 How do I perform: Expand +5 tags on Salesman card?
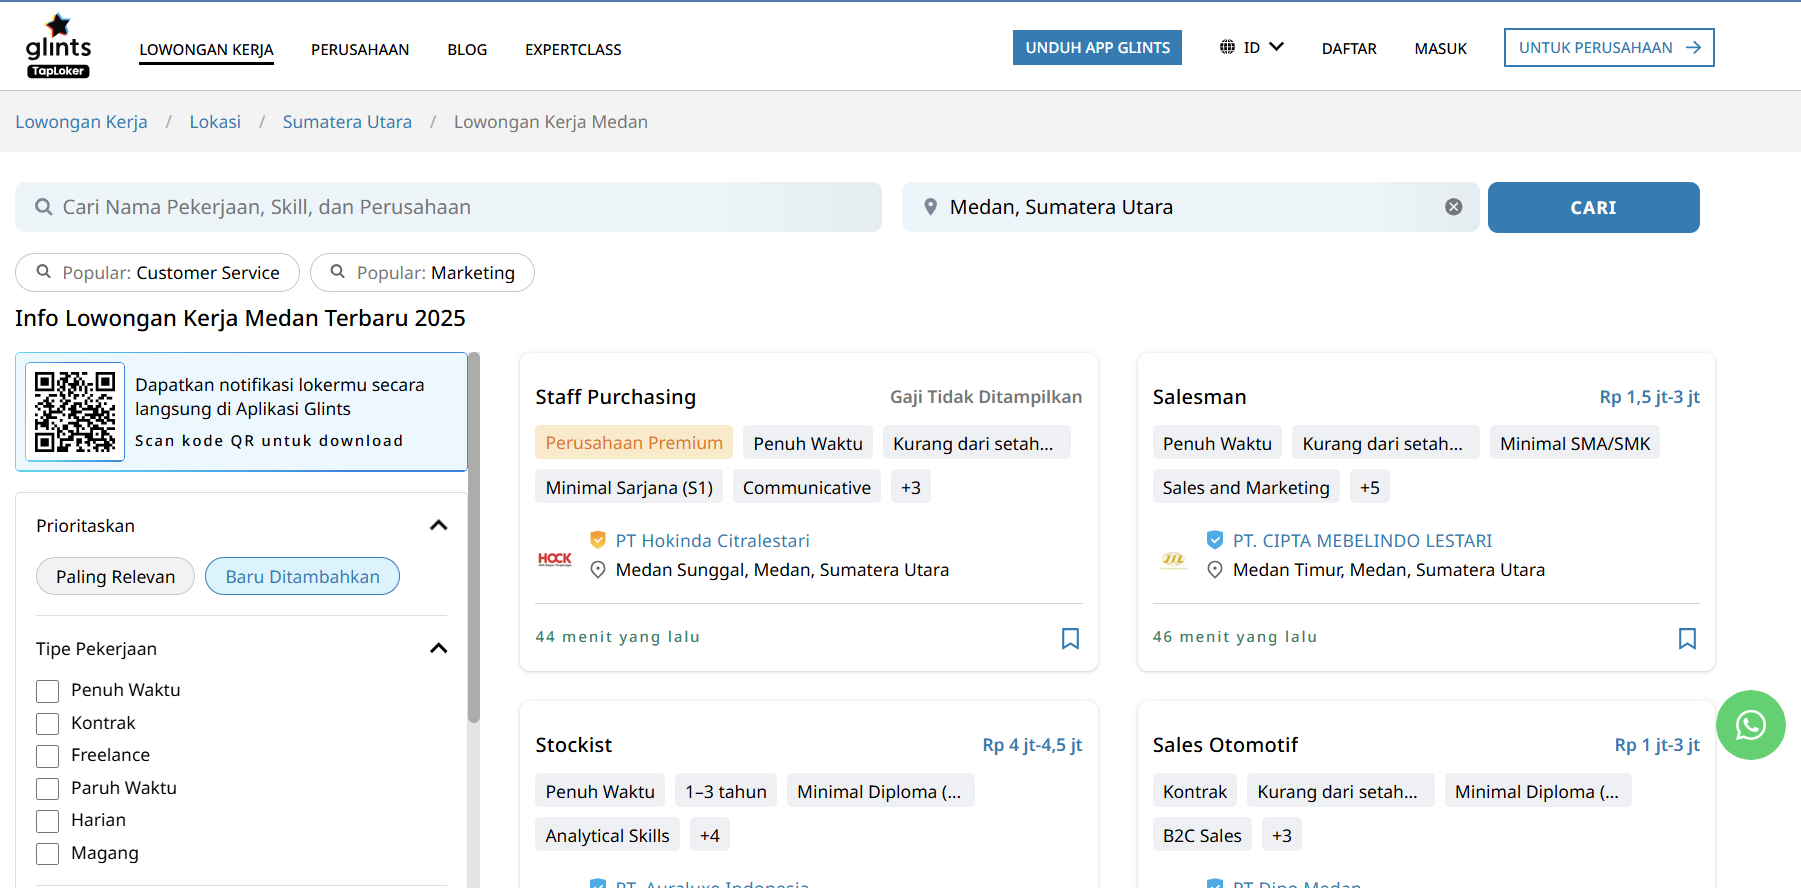(x=1370, y=487)
